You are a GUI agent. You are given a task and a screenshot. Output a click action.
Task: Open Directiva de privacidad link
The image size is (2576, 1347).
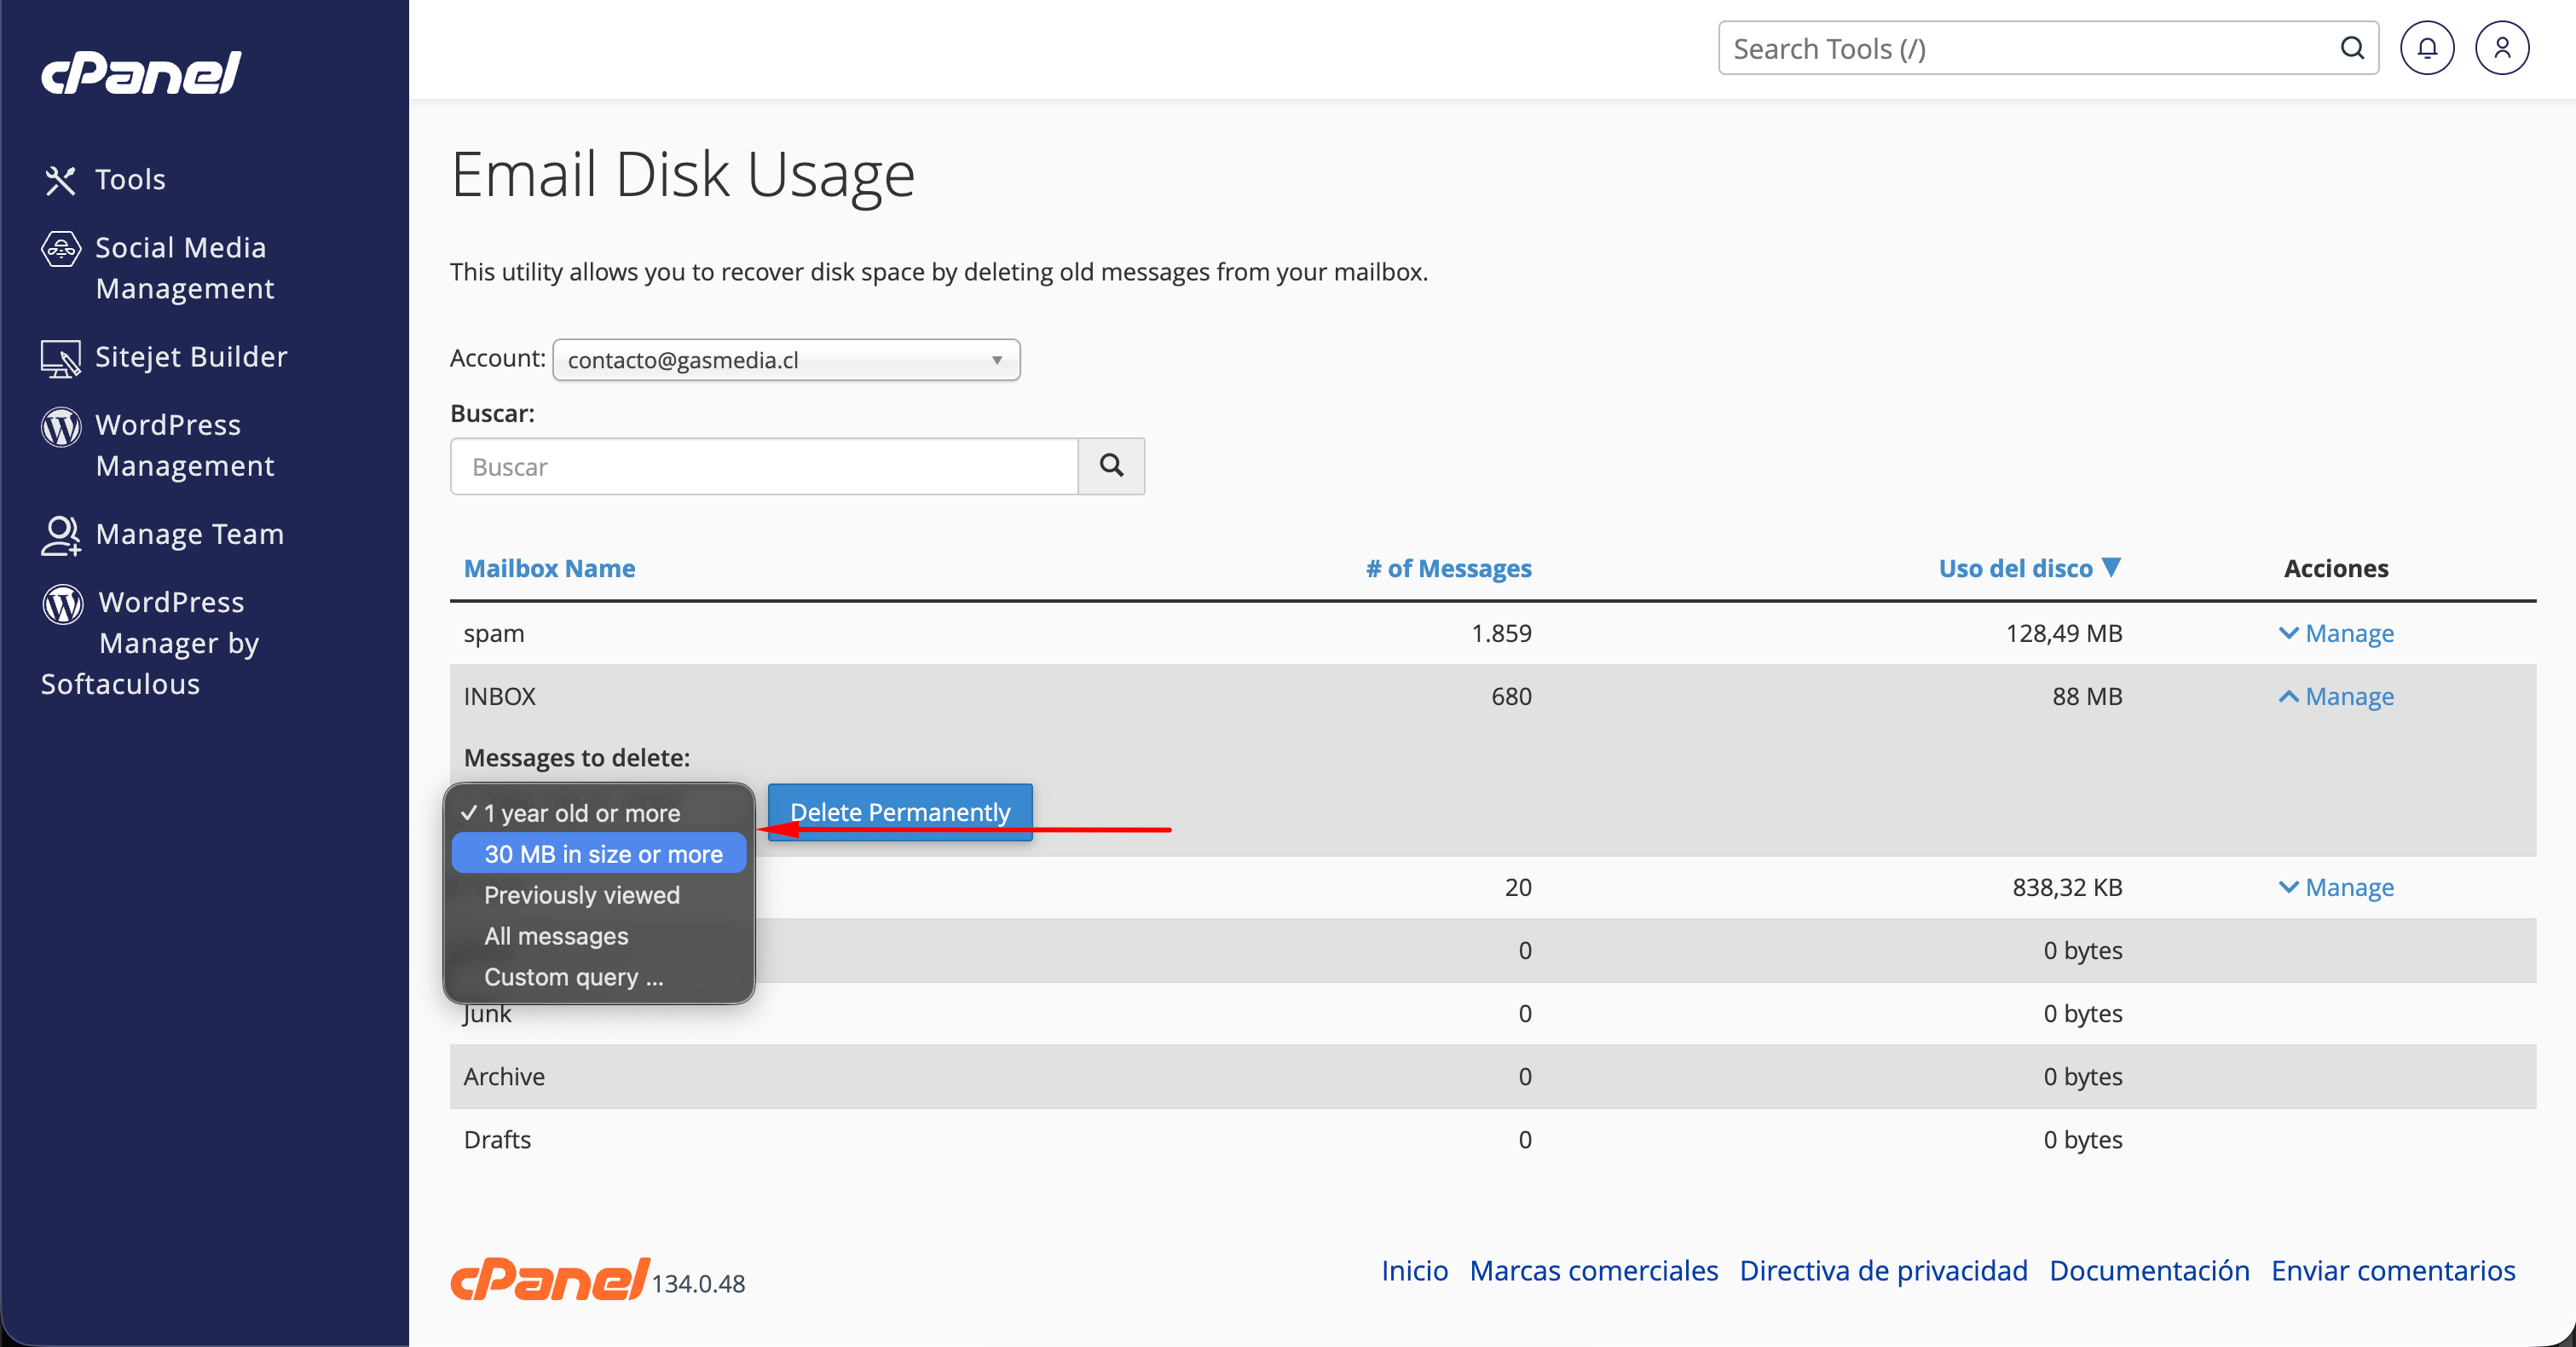[1884, 1270]
